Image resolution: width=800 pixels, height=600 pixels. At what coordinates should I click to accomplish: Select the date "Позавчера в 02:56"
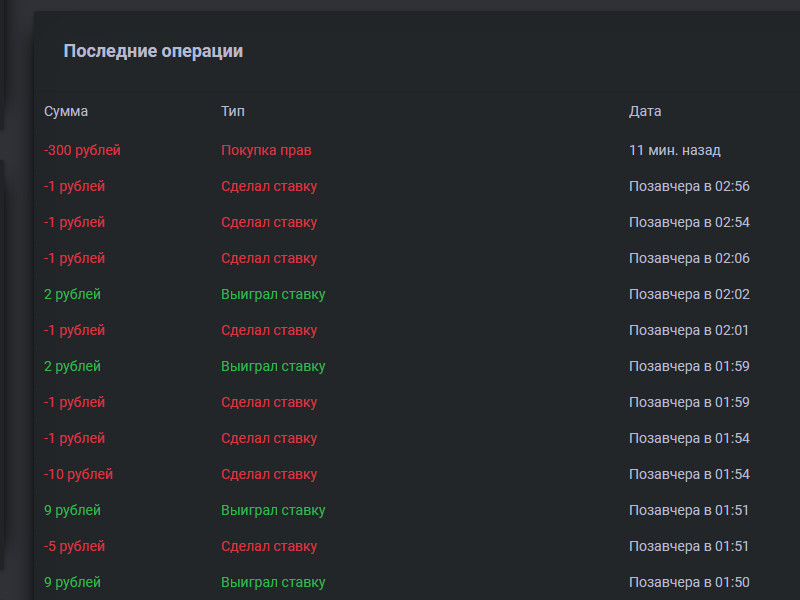(x=689, y=186)
